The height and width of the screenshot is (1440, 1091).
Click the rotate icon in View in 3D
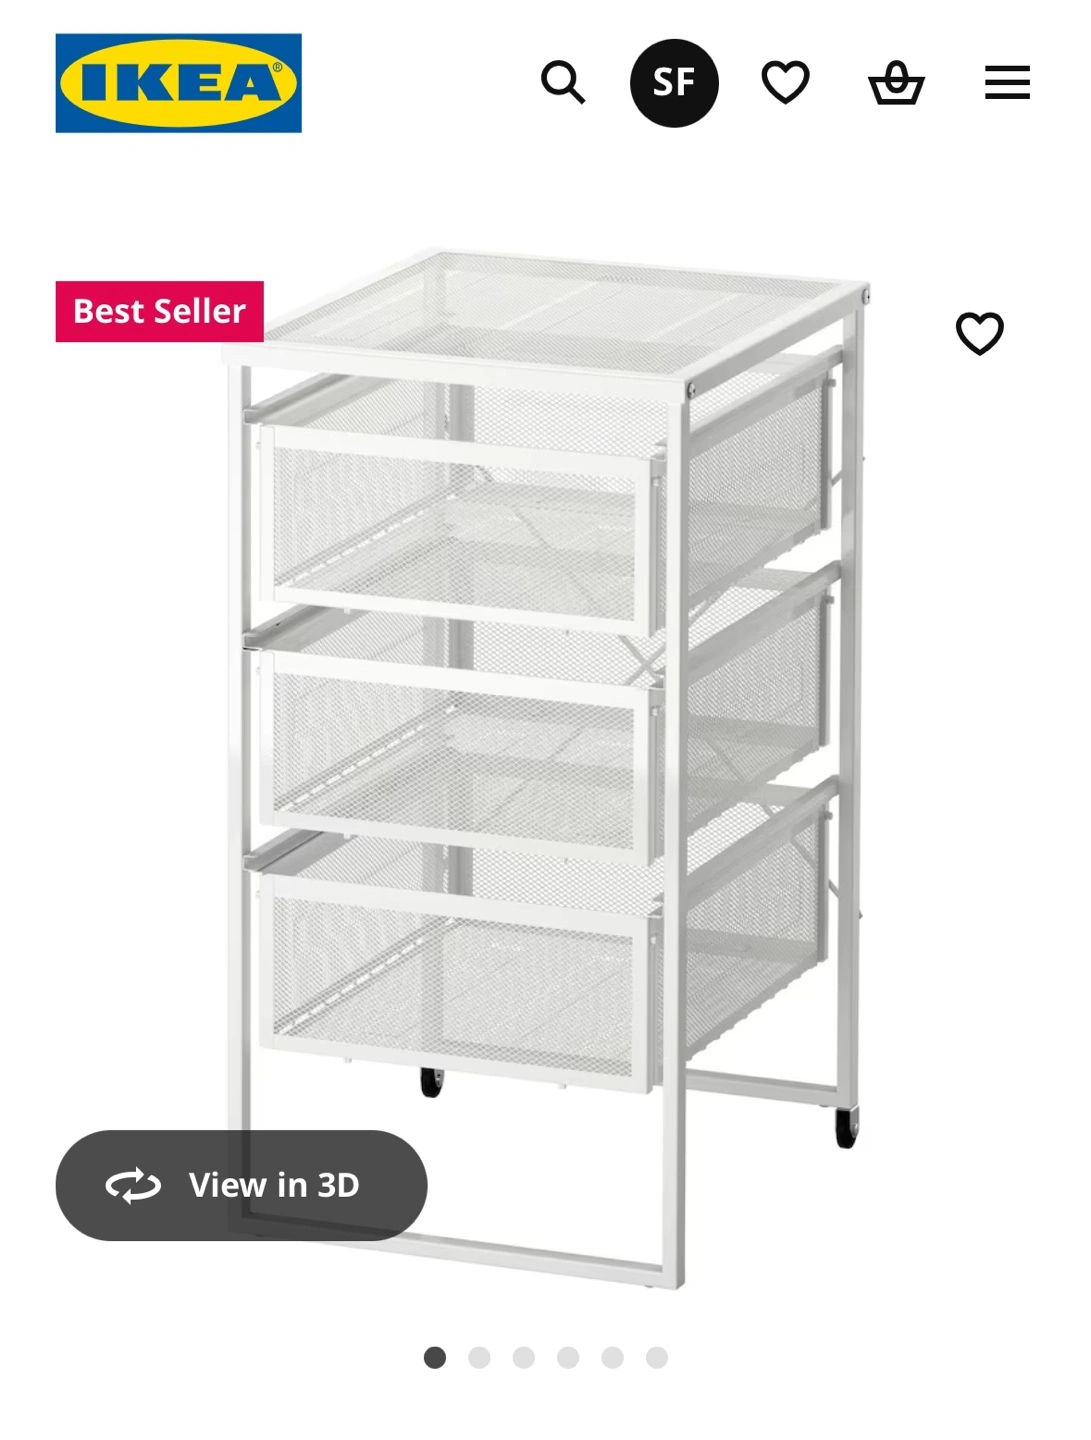tap(133, 1185)
